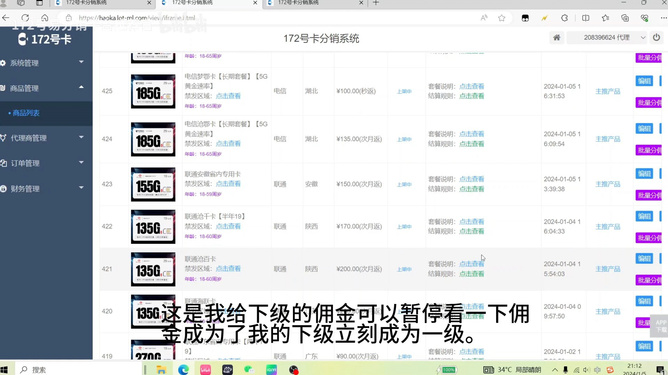Open 135G thumbnail in row 422

153,227
